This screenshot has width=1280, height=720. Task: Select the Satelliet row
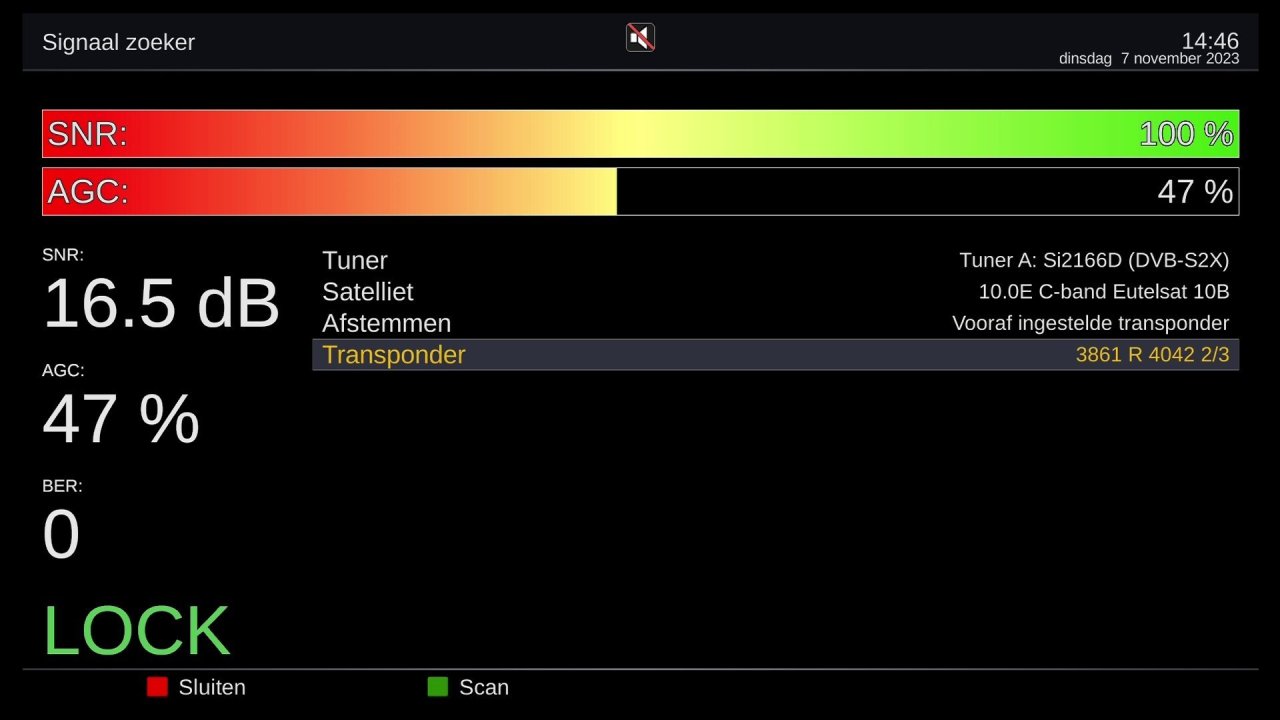point(367,292)
